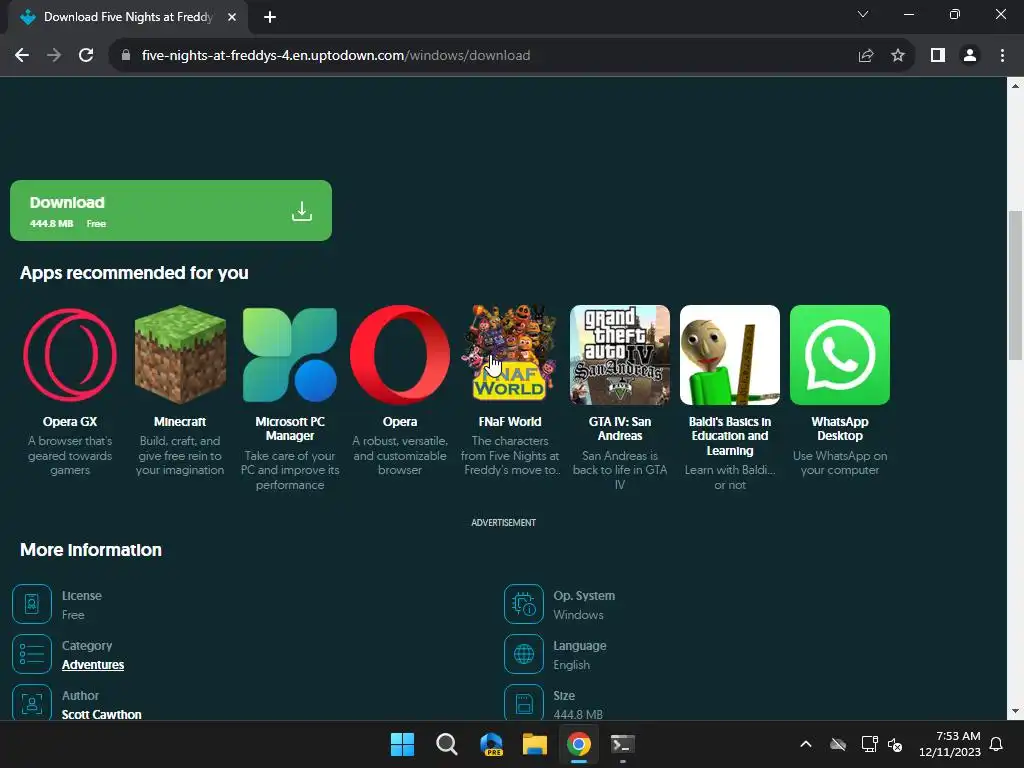Open the Adventures category link
Screen dimensions: 1024x768
point(93,665)
